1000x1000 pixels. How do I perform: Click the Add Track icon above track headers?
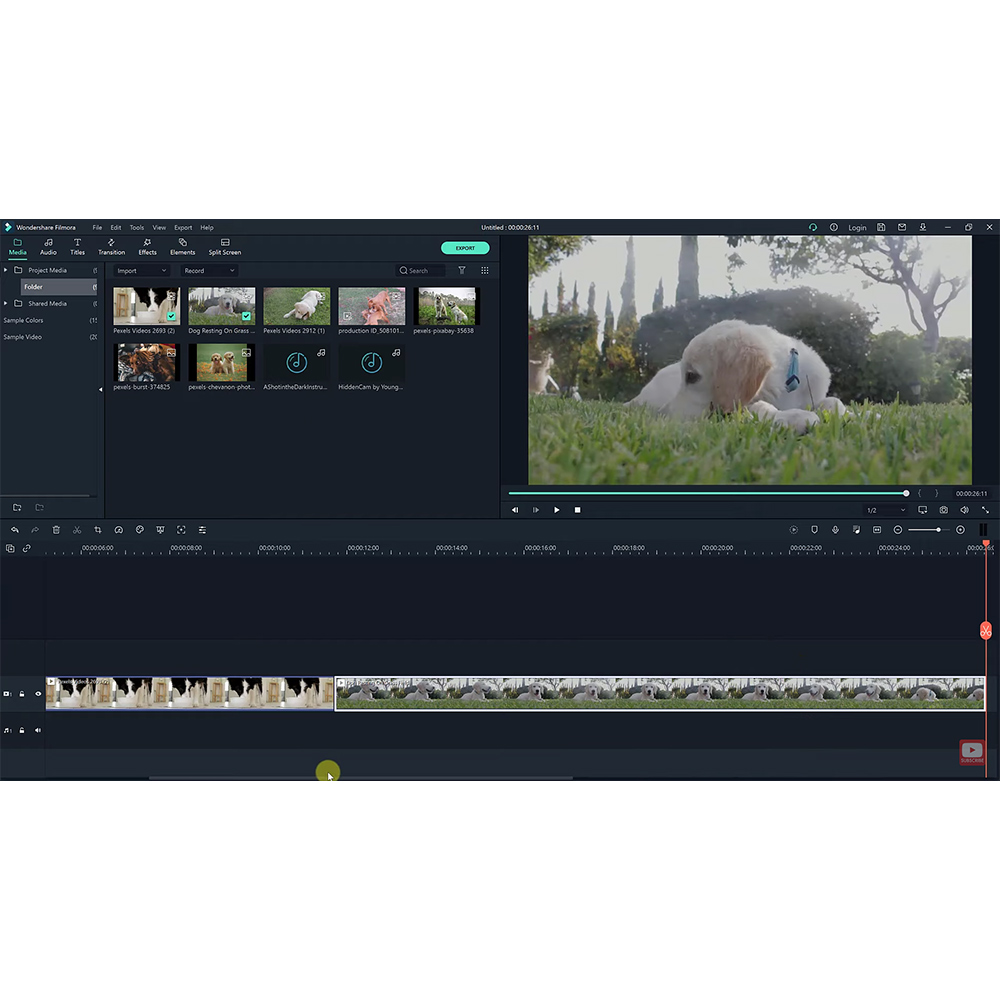pos(10,548)
